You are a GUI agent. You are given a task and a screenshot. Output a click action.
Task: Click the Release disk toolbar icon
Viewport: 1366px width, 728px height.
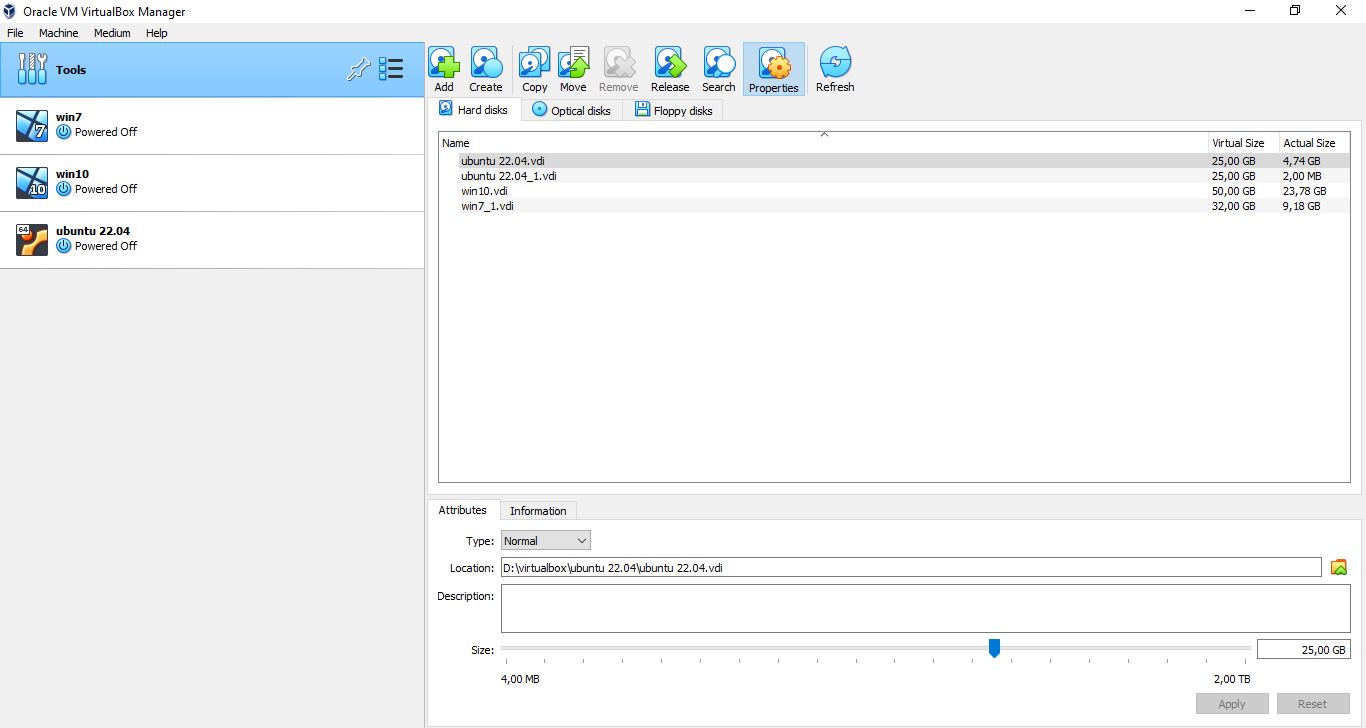(x=670, y=69)
